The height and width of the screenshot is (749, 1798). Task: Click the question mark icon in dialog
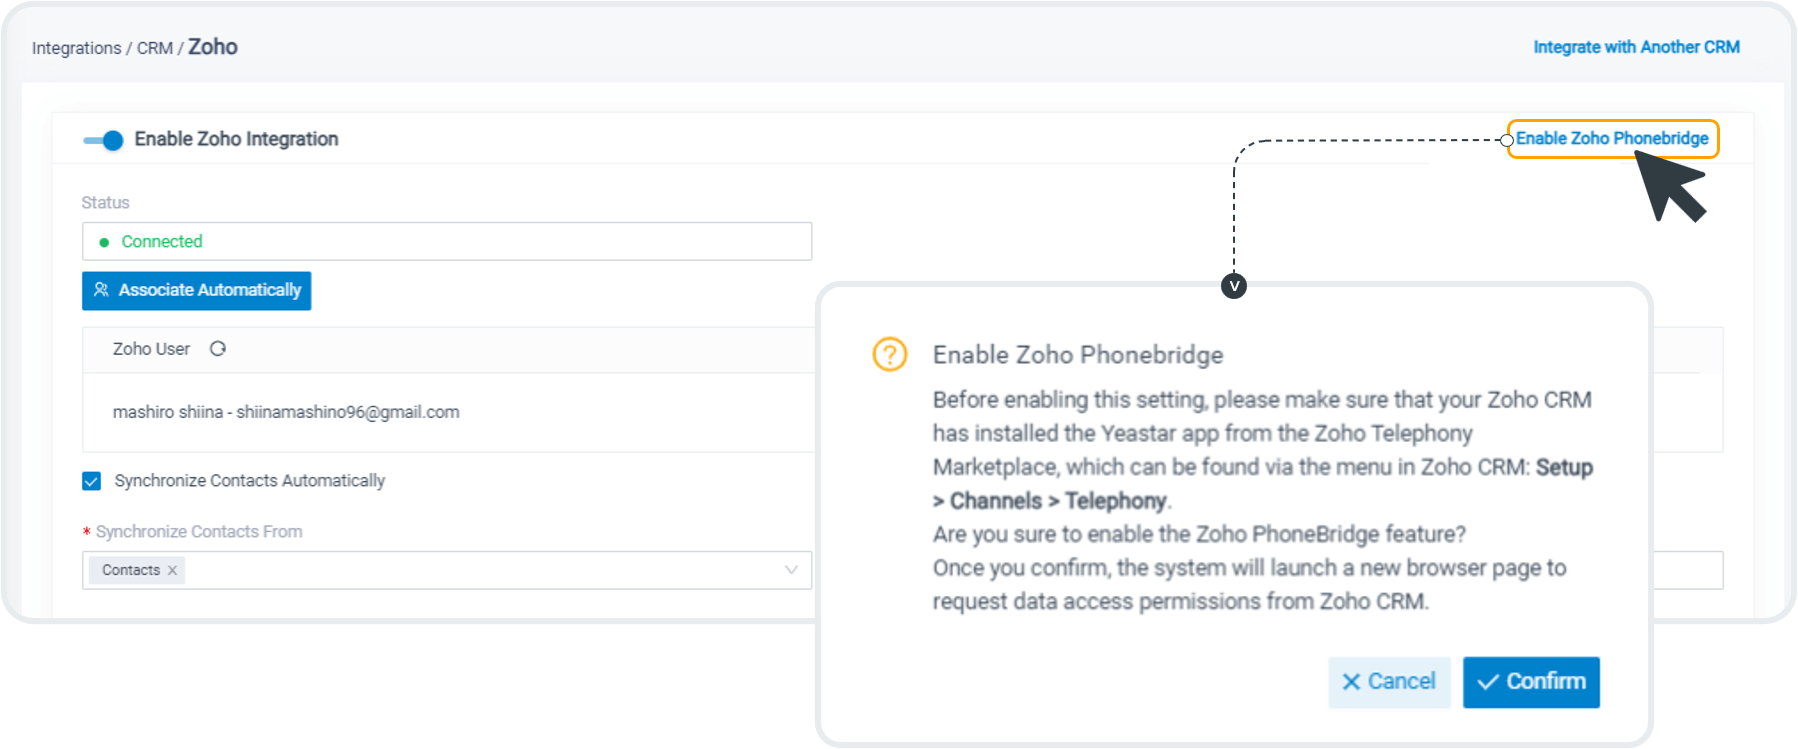(890, 354)
